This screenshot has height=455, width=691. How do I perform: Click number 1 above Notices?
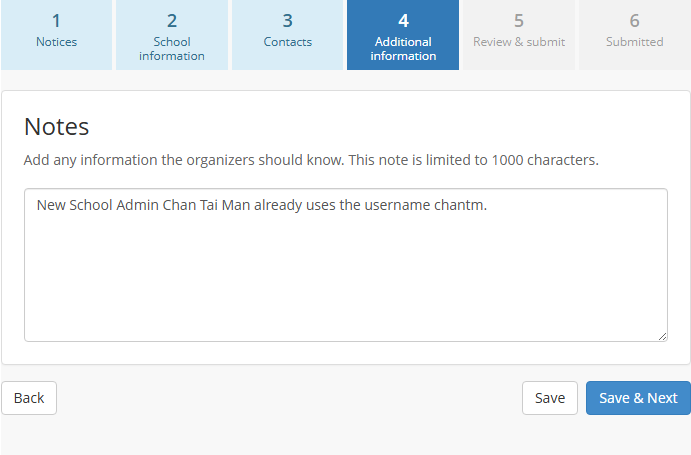click(x=56, y=21)
